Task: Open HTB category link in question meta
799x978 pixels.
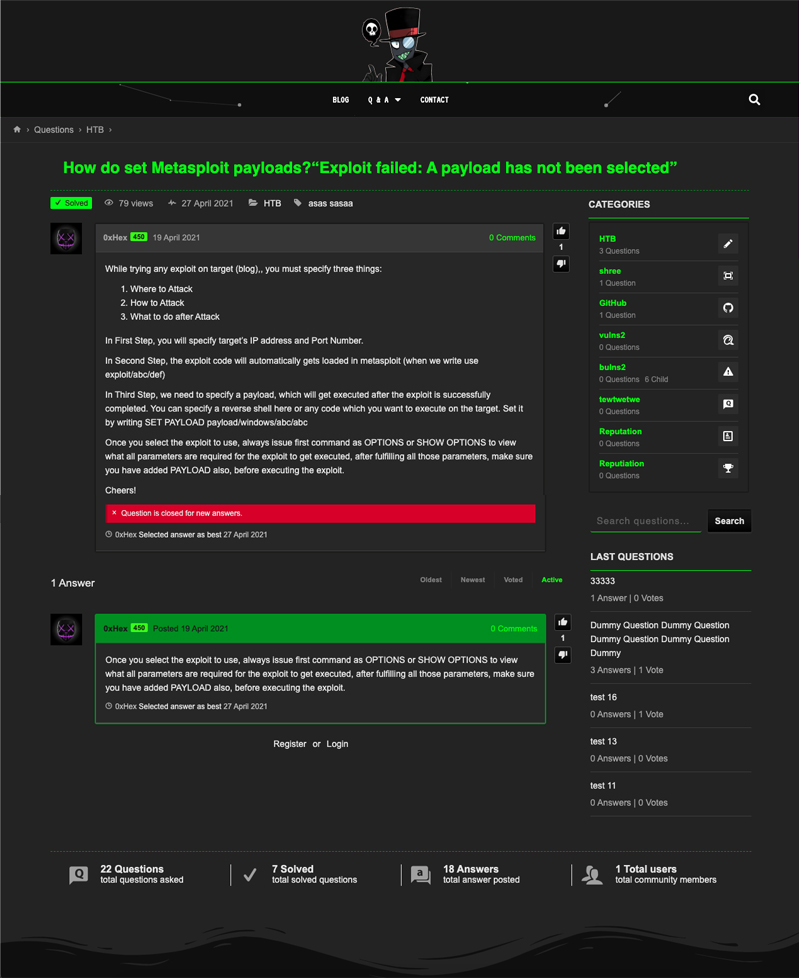Action: click(272, 203)
